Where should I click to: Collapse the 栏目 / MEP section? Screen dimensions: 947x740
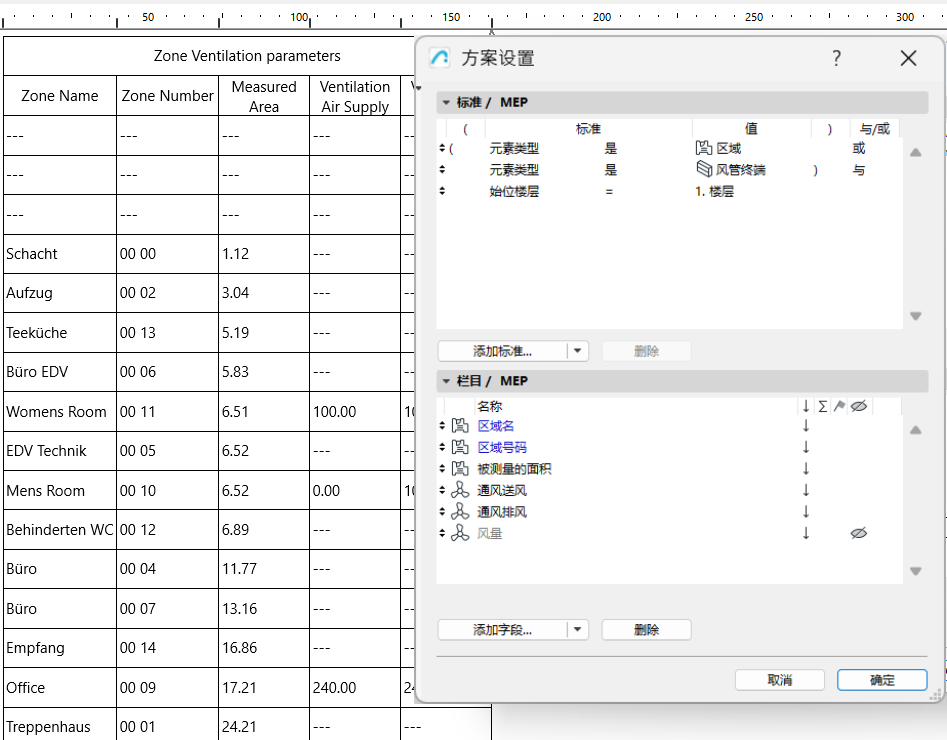point(446,381)
